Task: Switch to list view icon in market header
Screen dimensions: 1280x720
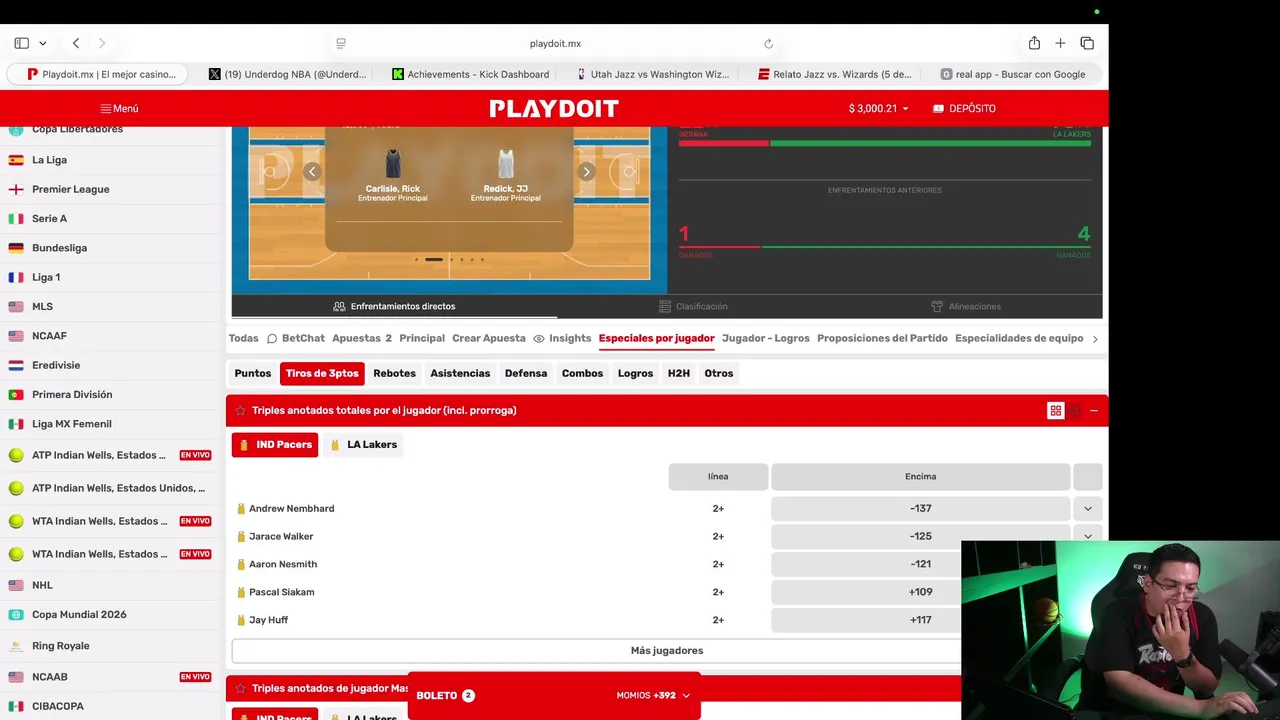Action: click(1074, 411)
